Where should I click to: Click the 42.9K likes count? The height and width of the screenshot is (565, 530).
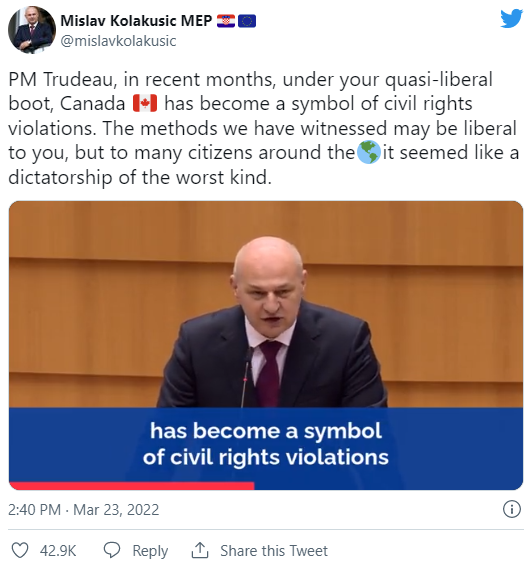58,551
